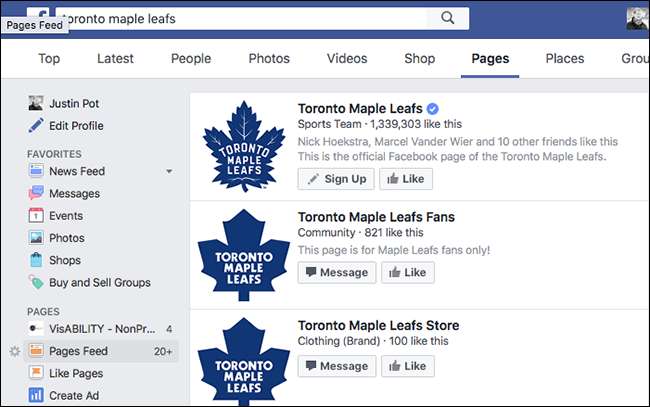Open the Events calendar icon

[36, 215]
